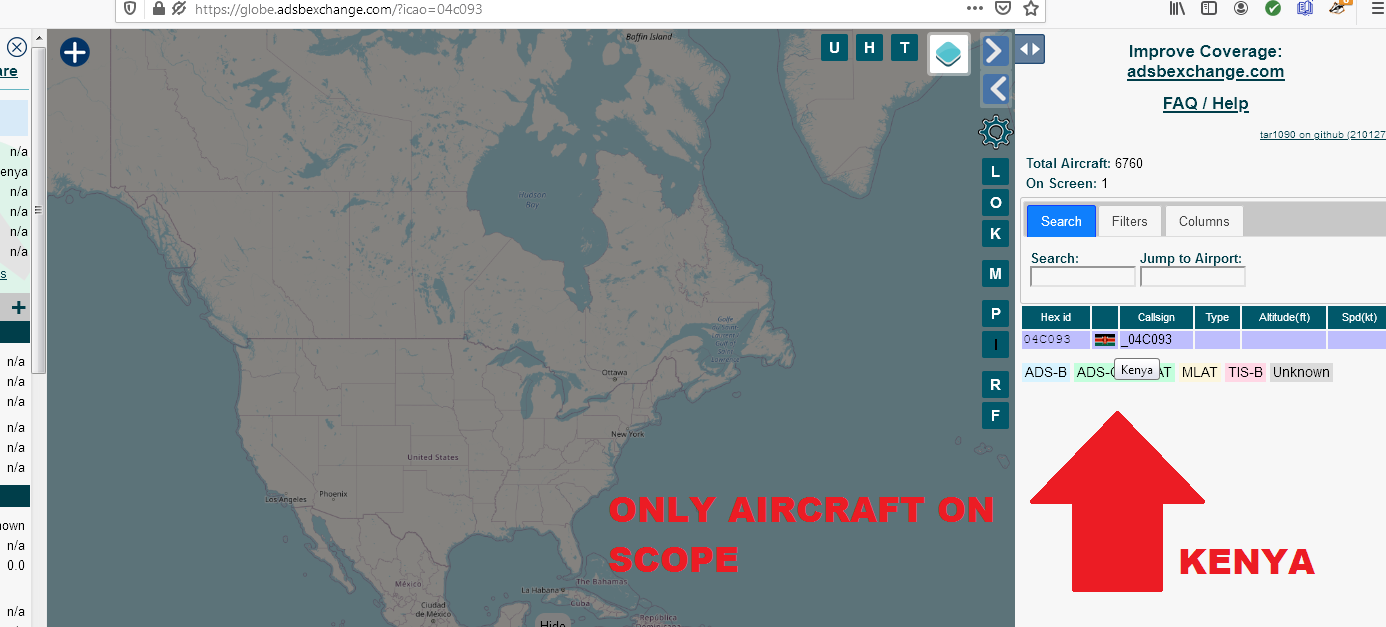Click the right-pointing chevron sidebar button
The image size is (1386, 627).
(x=995, y=50)
